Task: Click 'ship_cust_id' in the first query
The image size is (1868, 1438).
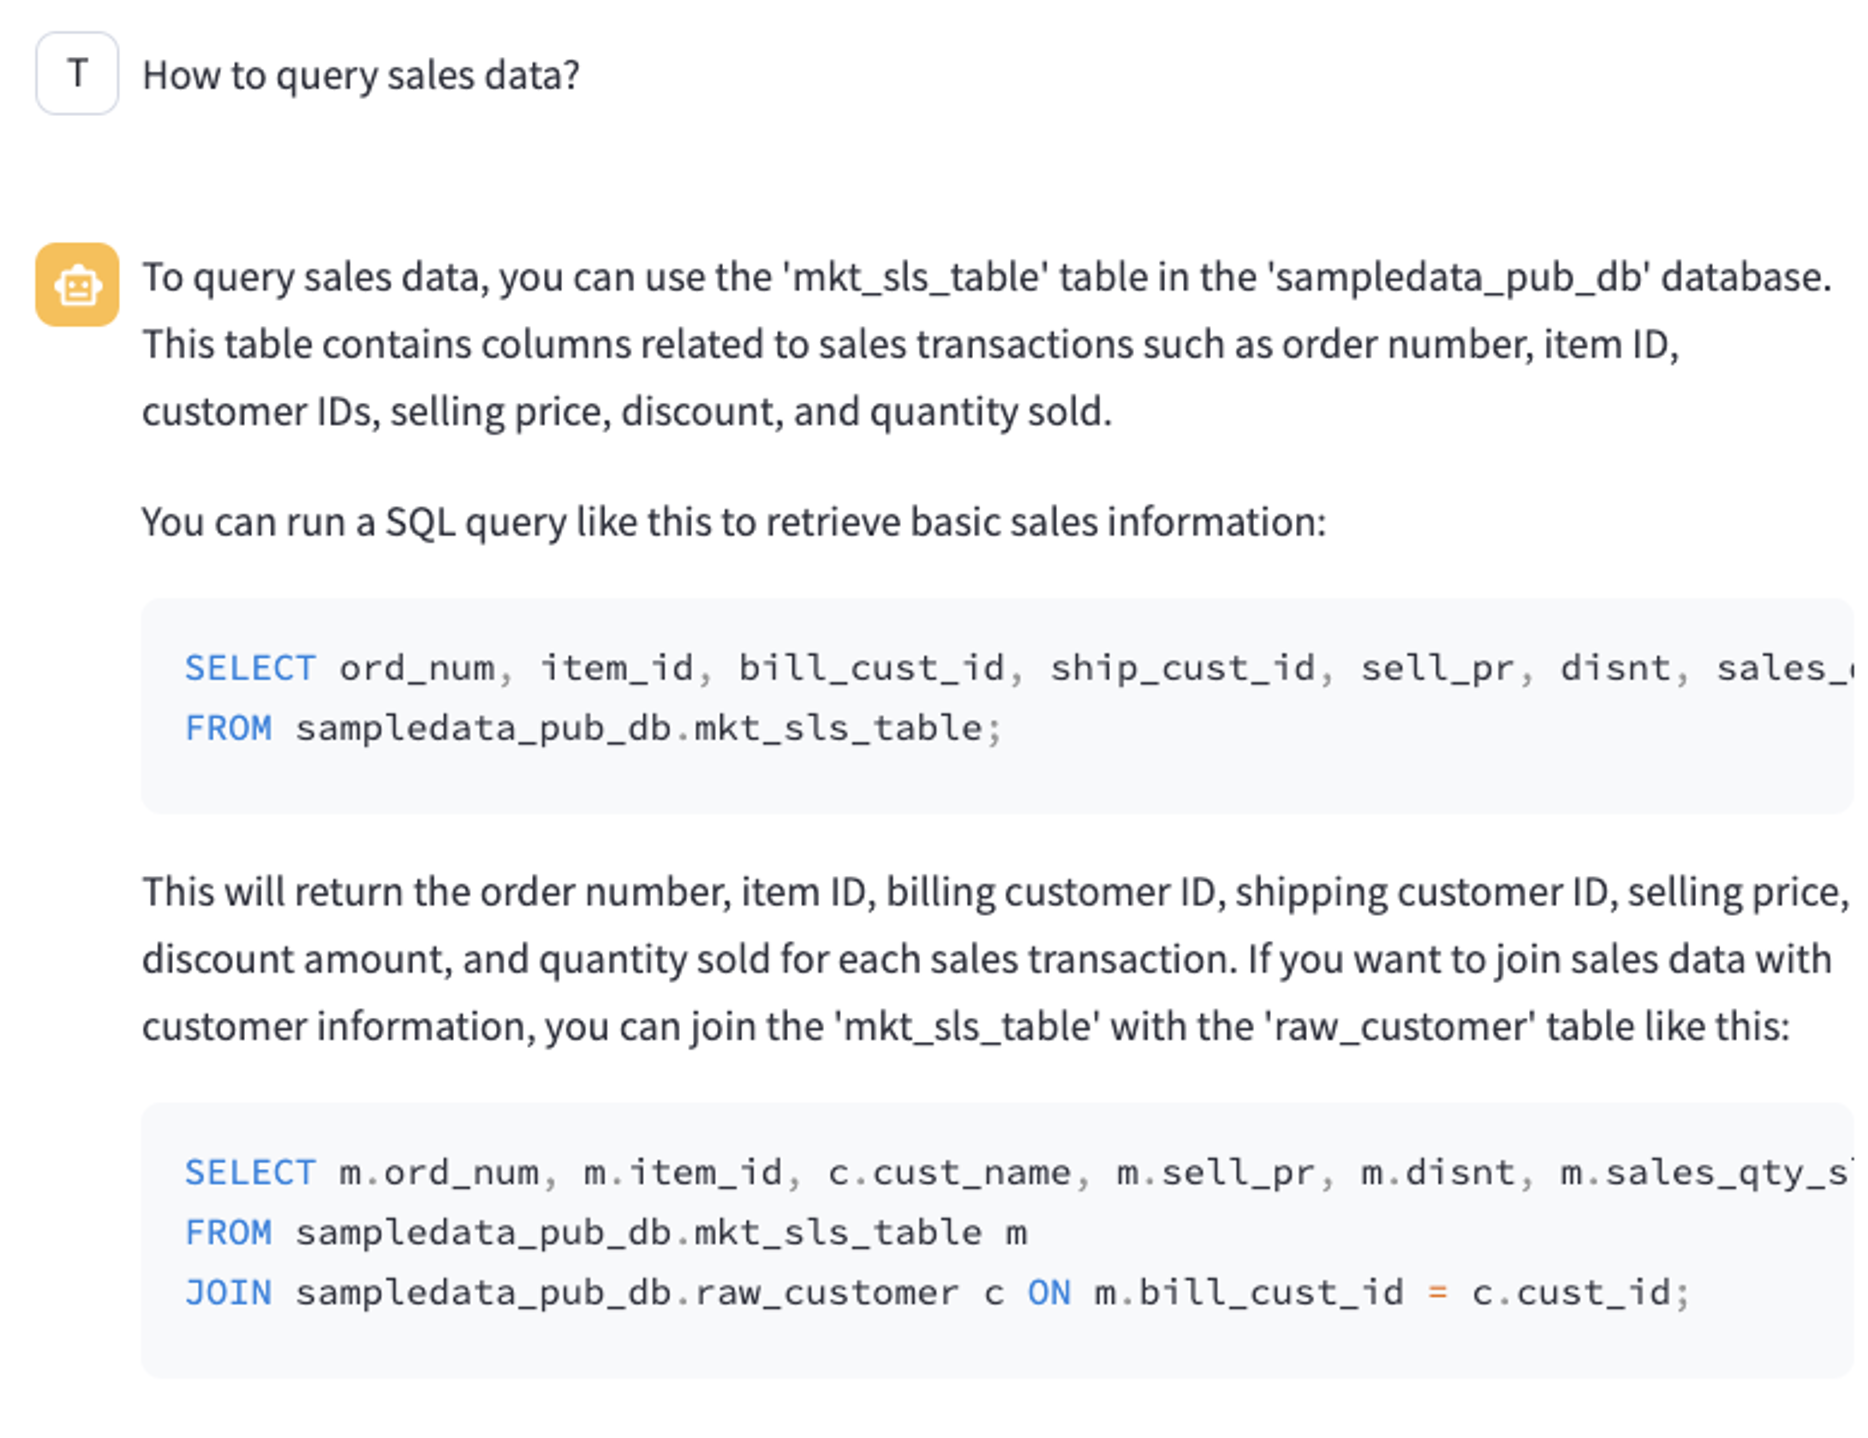Action: pos(1182,668)
